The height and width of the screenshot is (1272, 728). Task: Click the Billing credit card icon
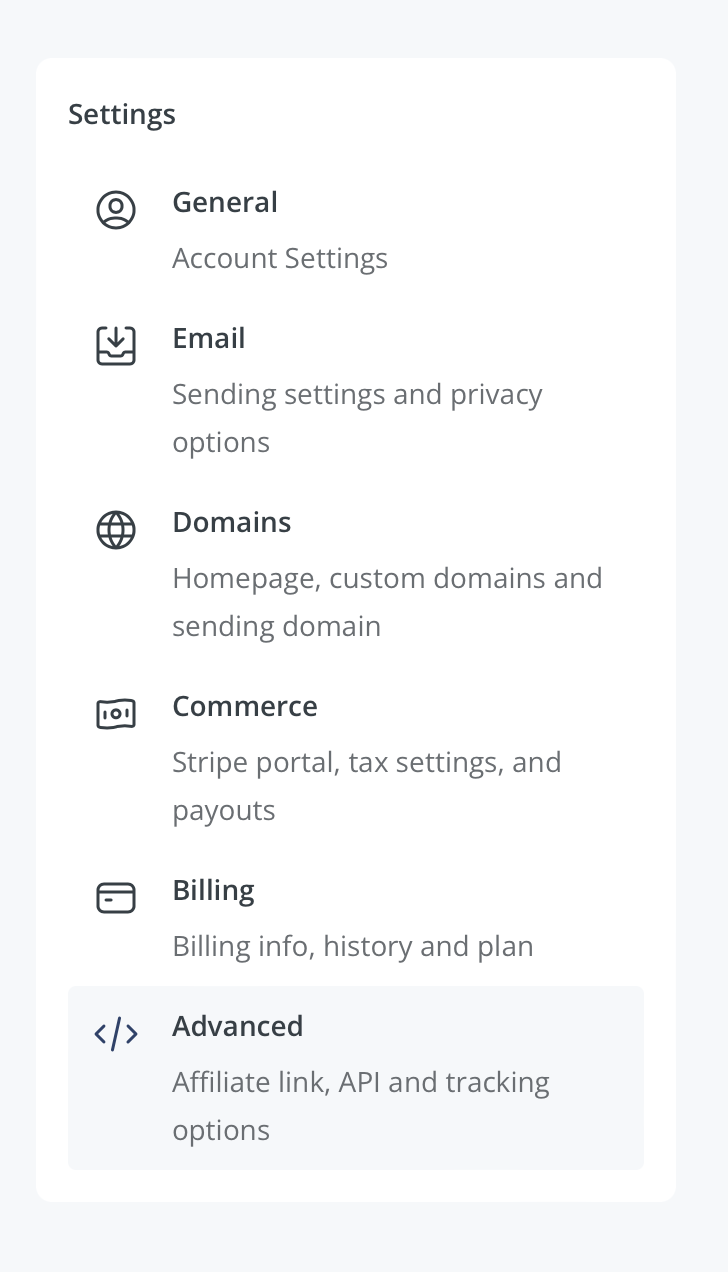(116, 898)
